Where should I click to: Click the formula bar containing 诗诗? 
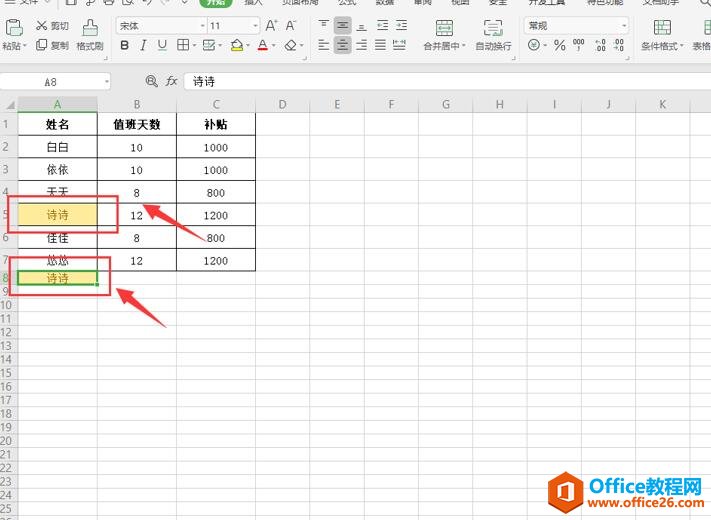tap(448, 82)
